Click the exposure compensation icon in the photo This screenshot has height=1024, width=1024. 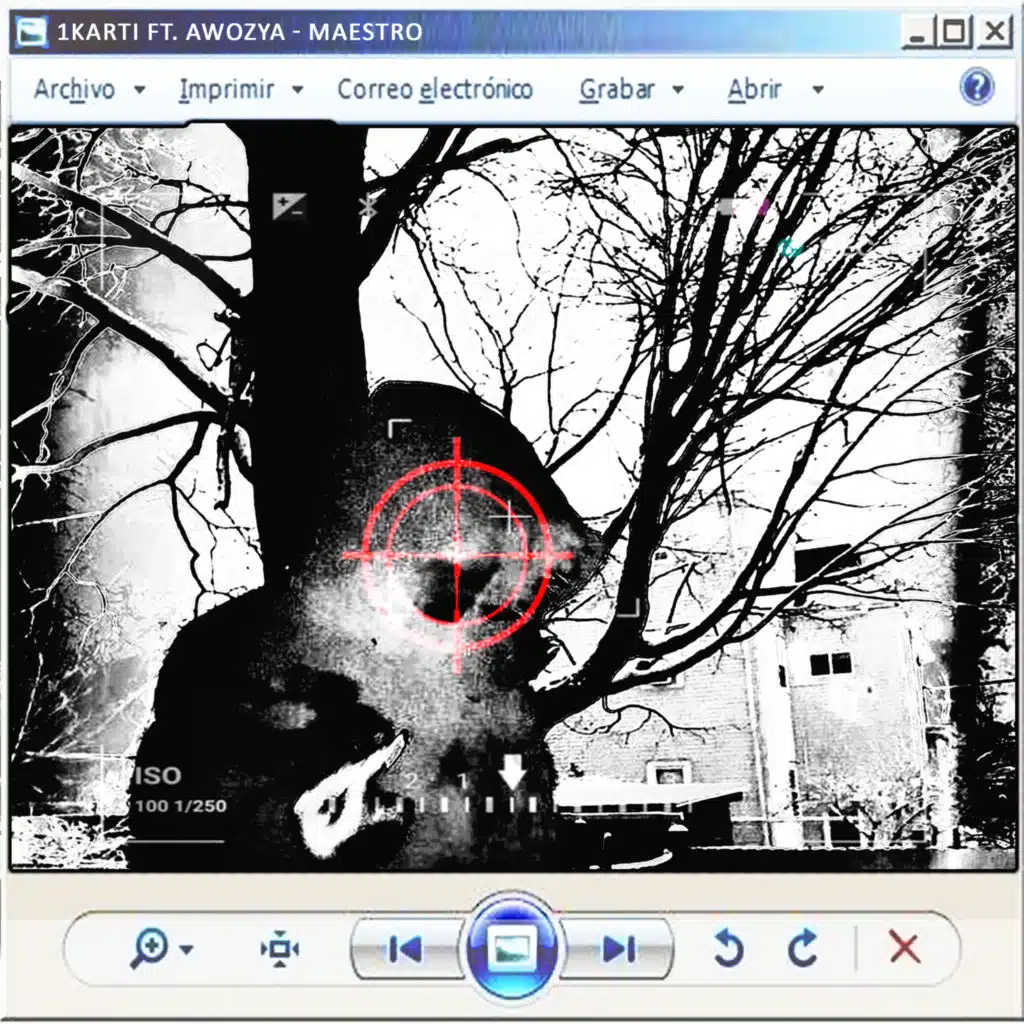pyautogui.click(x=289, y=207)
